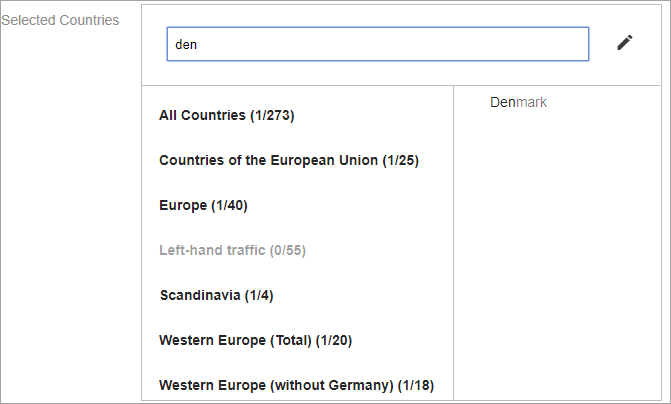
Task: Click the (1/20) Western Europe Total count
Action: [334, 340]
